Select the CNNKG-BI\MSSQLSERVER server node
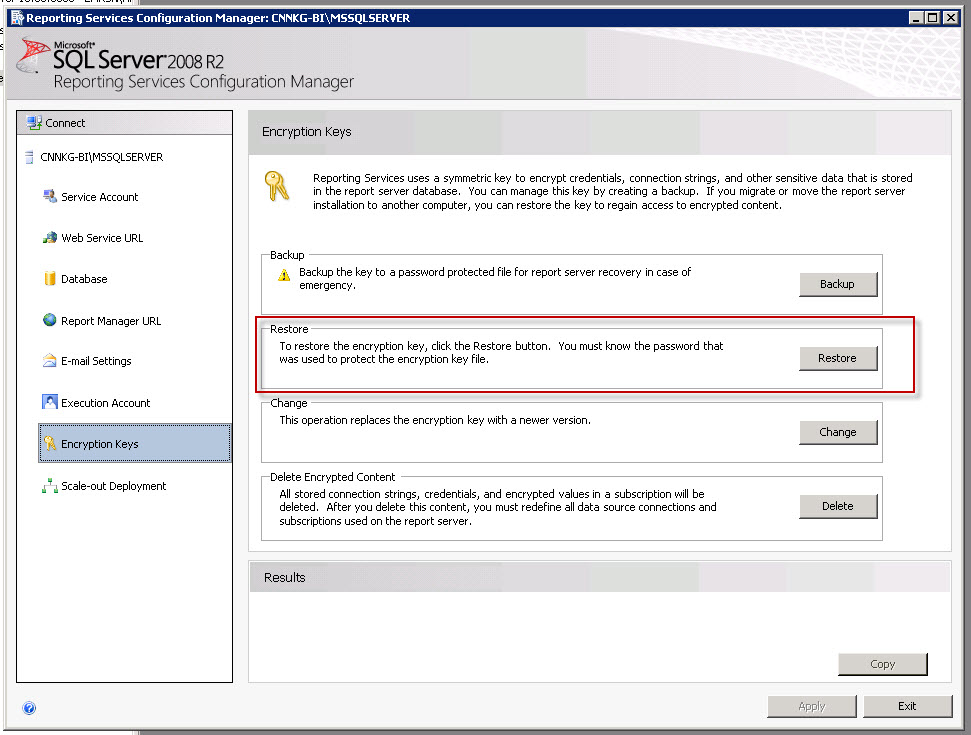 (102, 157)
